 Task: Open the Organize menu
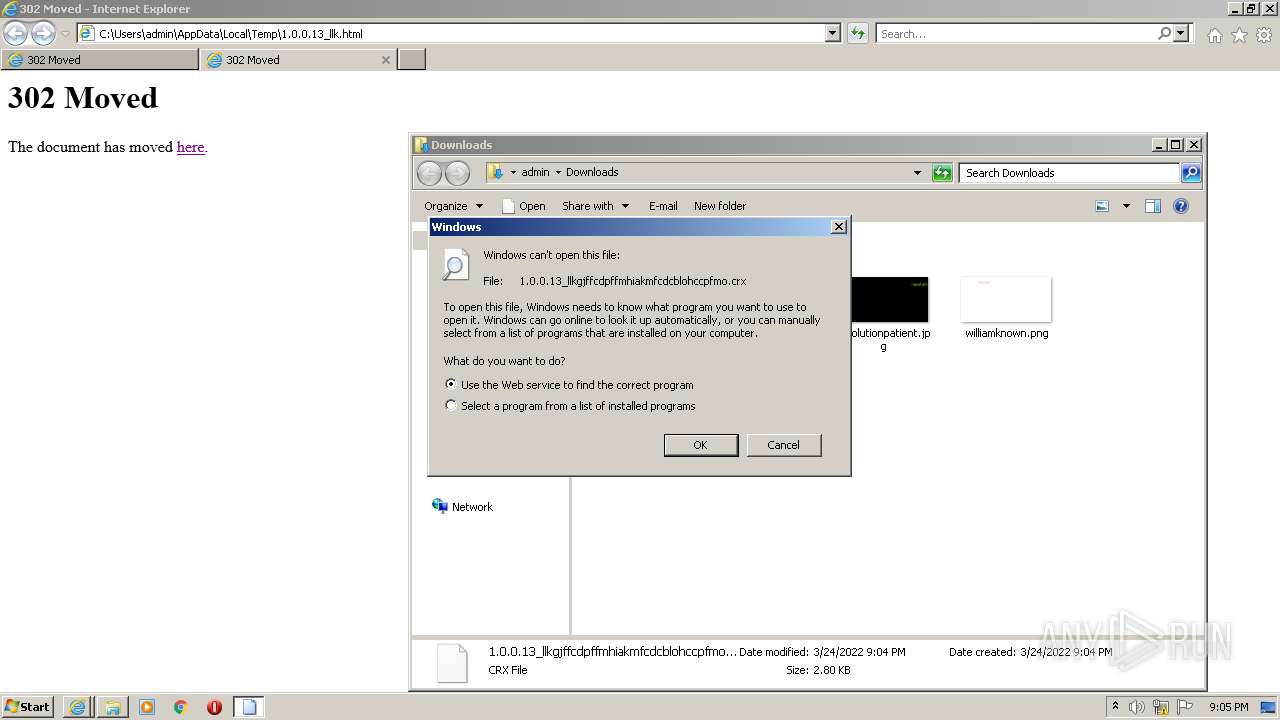pos(453,206)
